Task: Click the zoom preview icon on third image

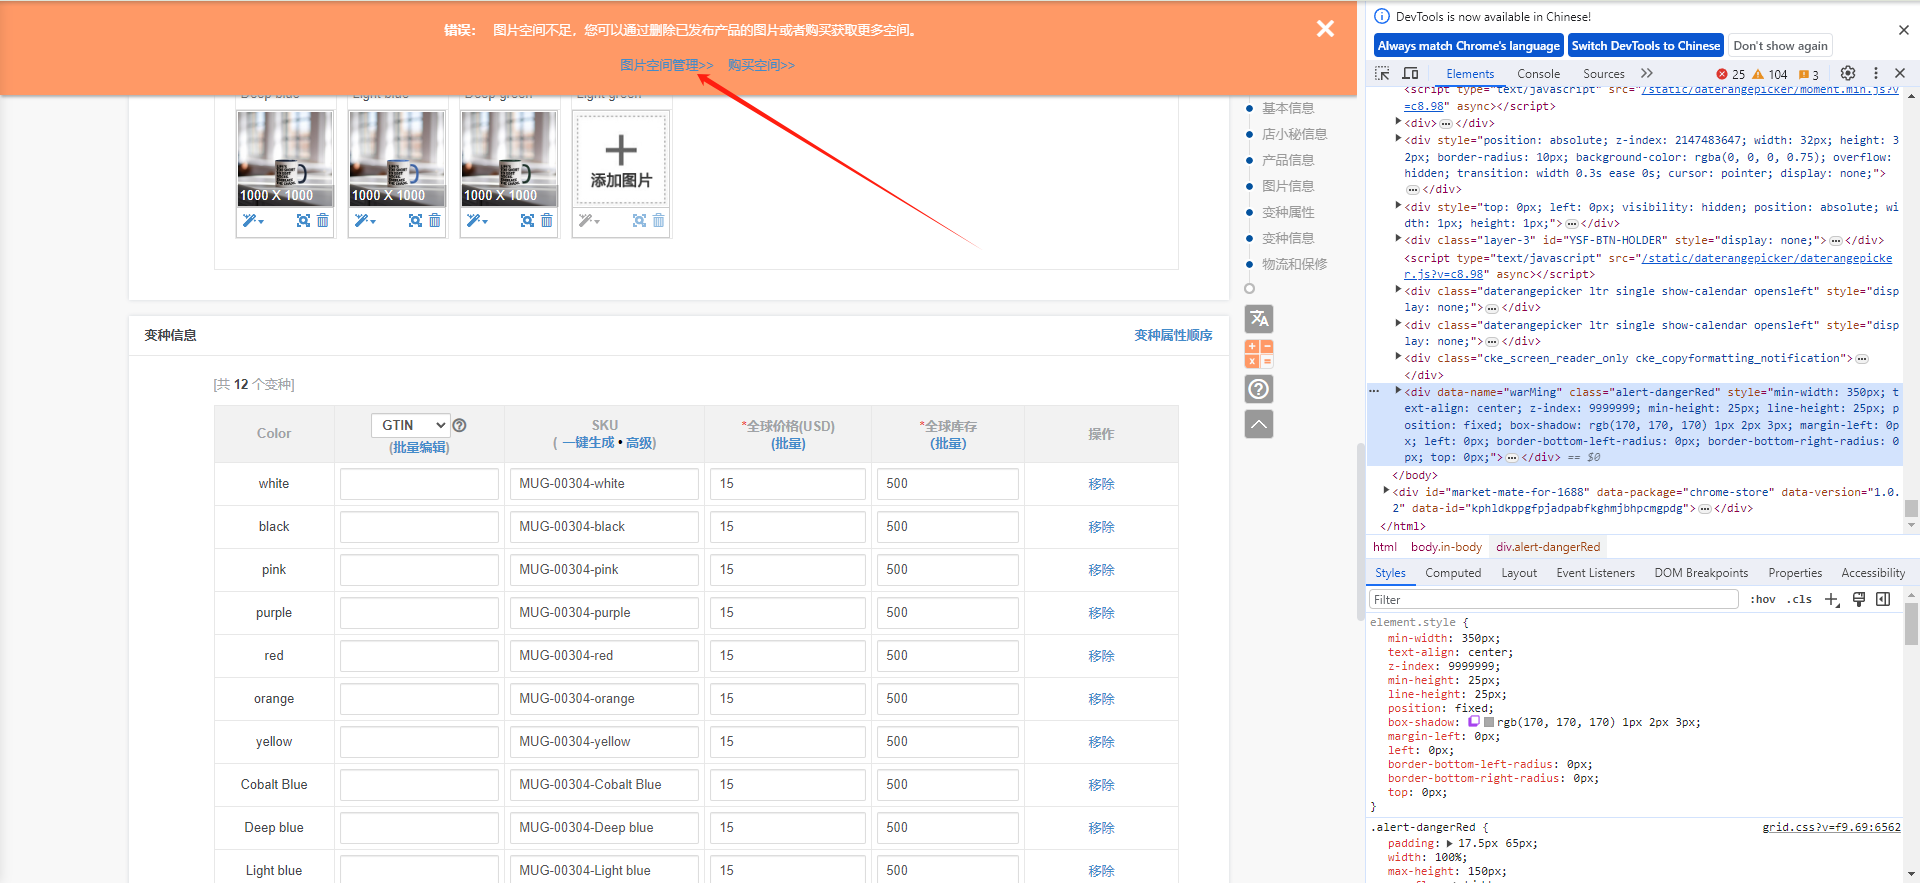Action: (x=527, y=220)
